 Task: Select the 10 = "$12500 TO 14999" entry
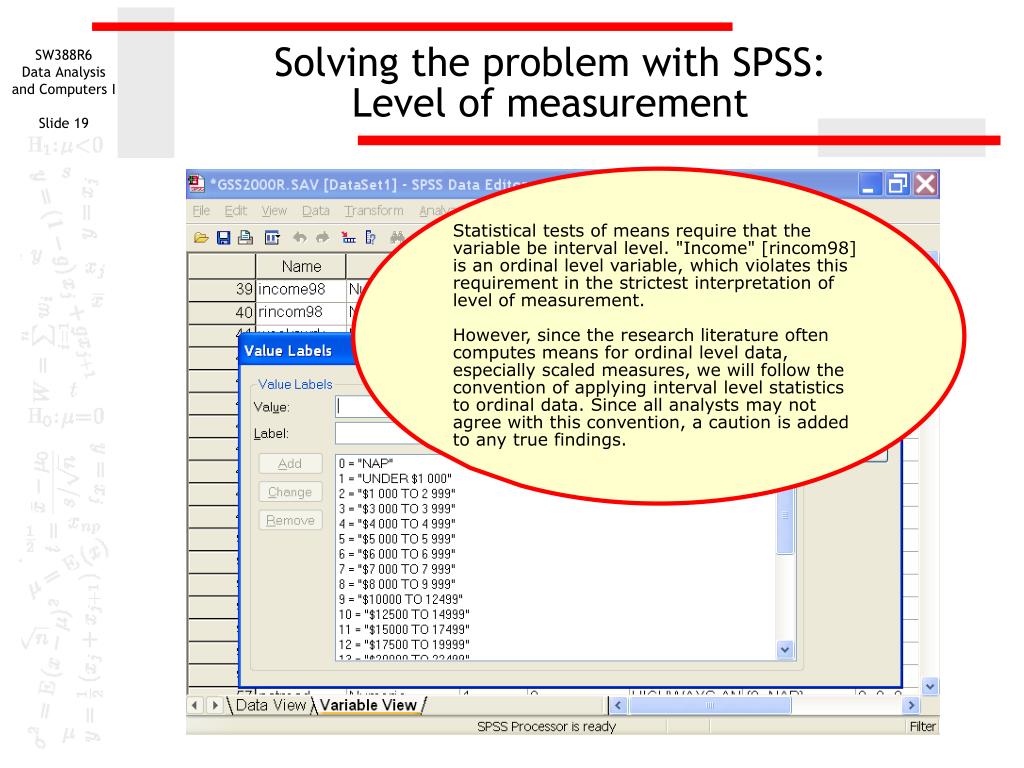coord(404,615)
